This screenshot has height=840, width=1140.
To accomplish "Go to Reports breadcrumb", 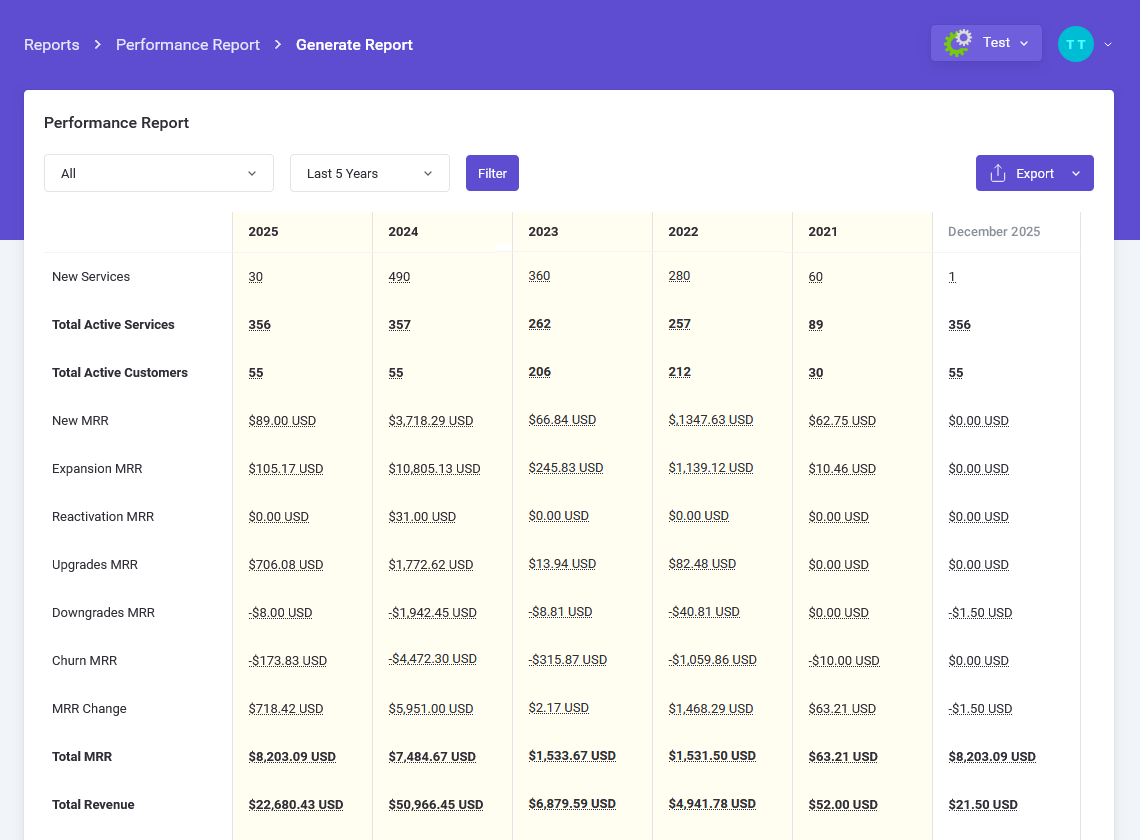I will pyautogui.click(x=52, y=45).
